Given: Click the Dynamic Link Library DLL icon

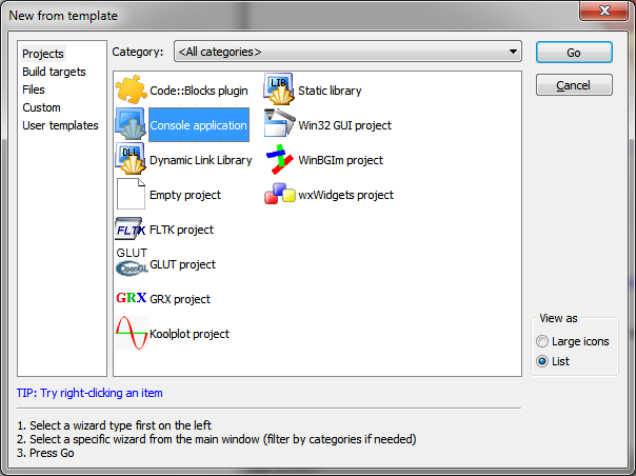Looking at the screenshot, I should pos(131,159).
